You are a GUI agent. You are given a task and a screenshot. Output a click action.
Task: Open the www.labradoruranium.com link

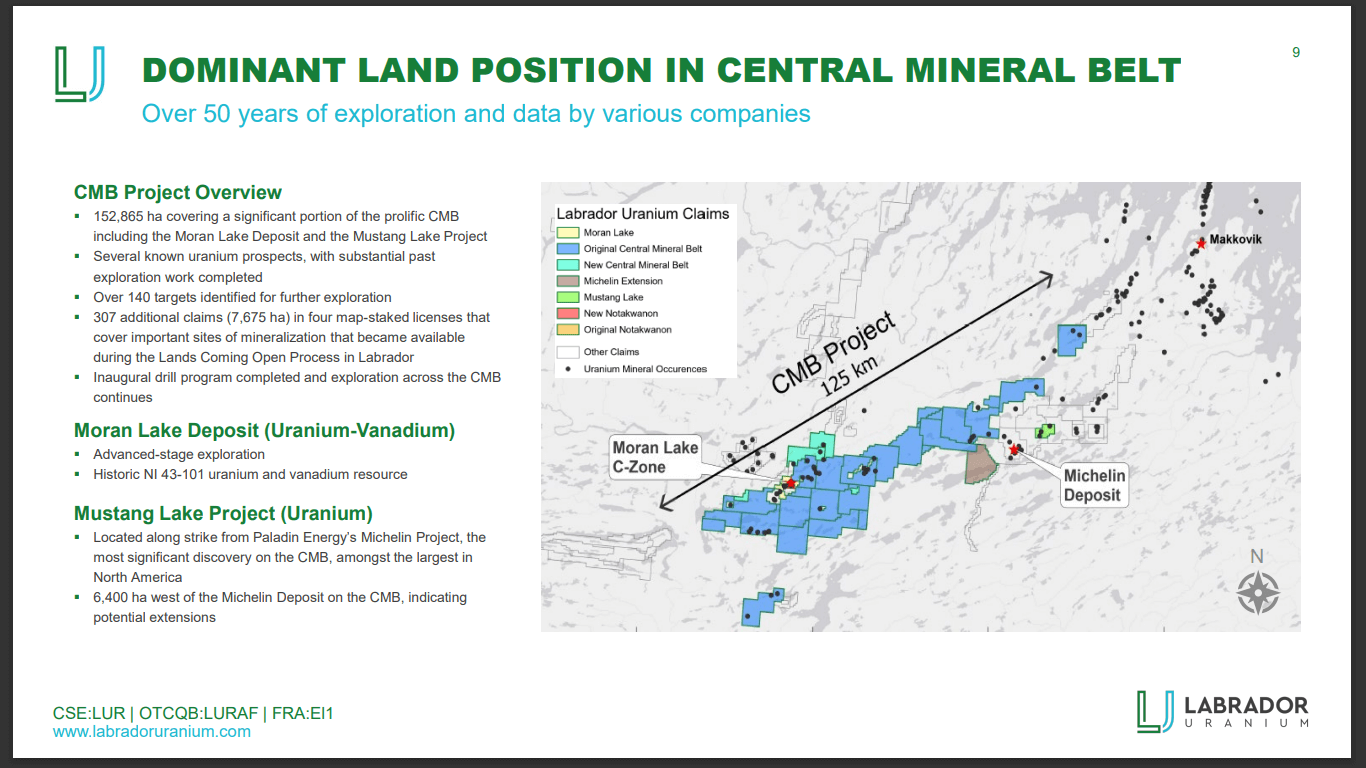pos(152,731)
